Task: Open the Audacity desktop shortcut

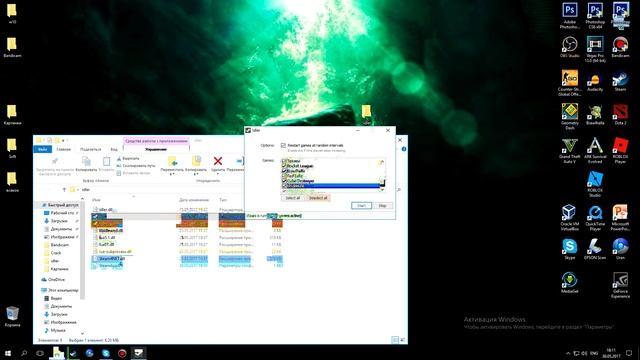Action: [x=595, y=80]
